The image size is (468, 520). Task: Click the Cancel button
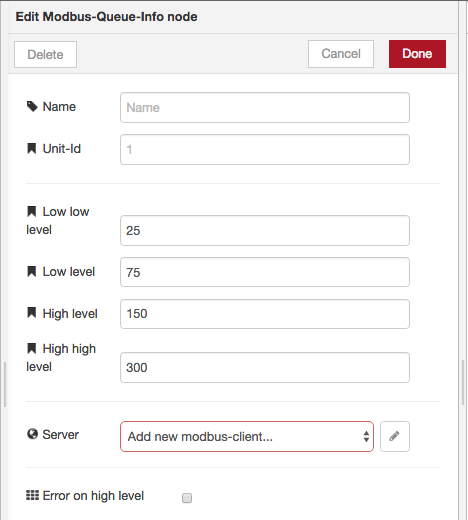[x=341, y=54]
